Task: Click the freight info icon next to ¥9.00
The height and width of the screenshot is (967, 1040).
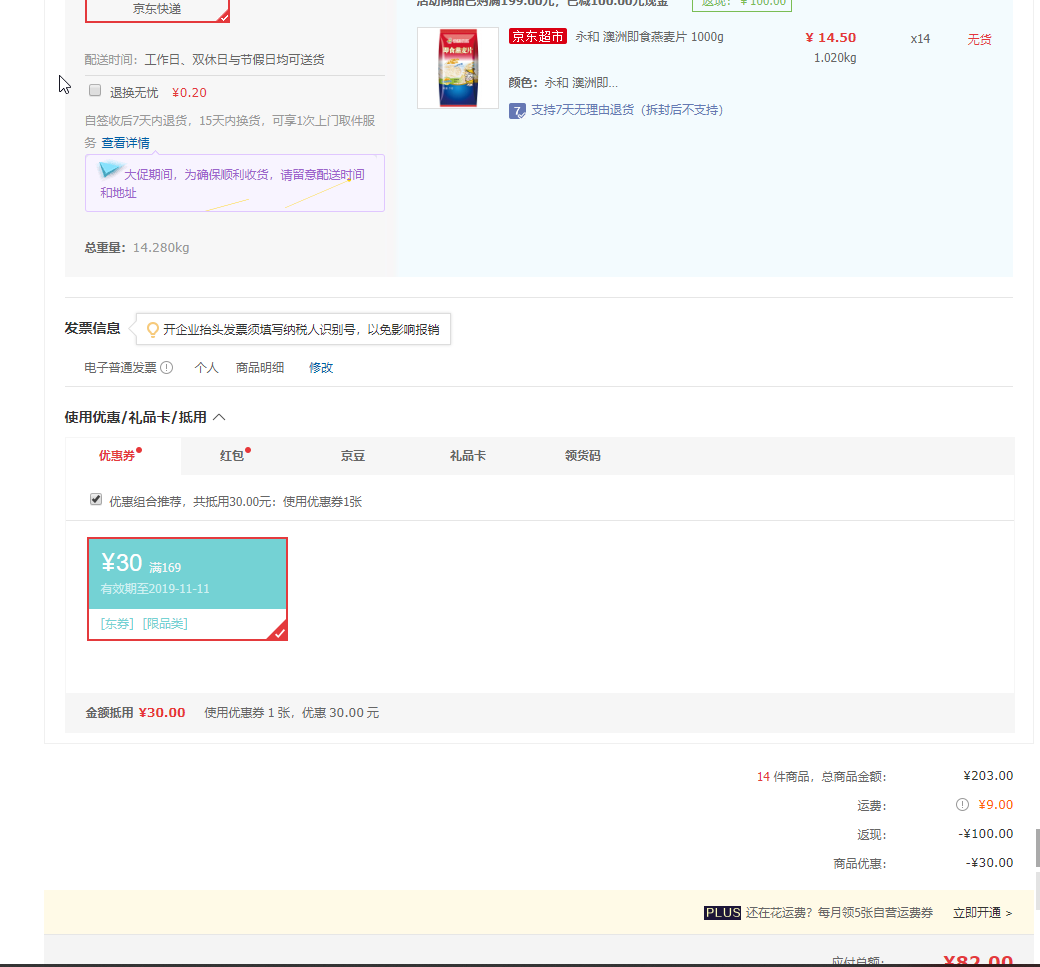Action: 962,805
